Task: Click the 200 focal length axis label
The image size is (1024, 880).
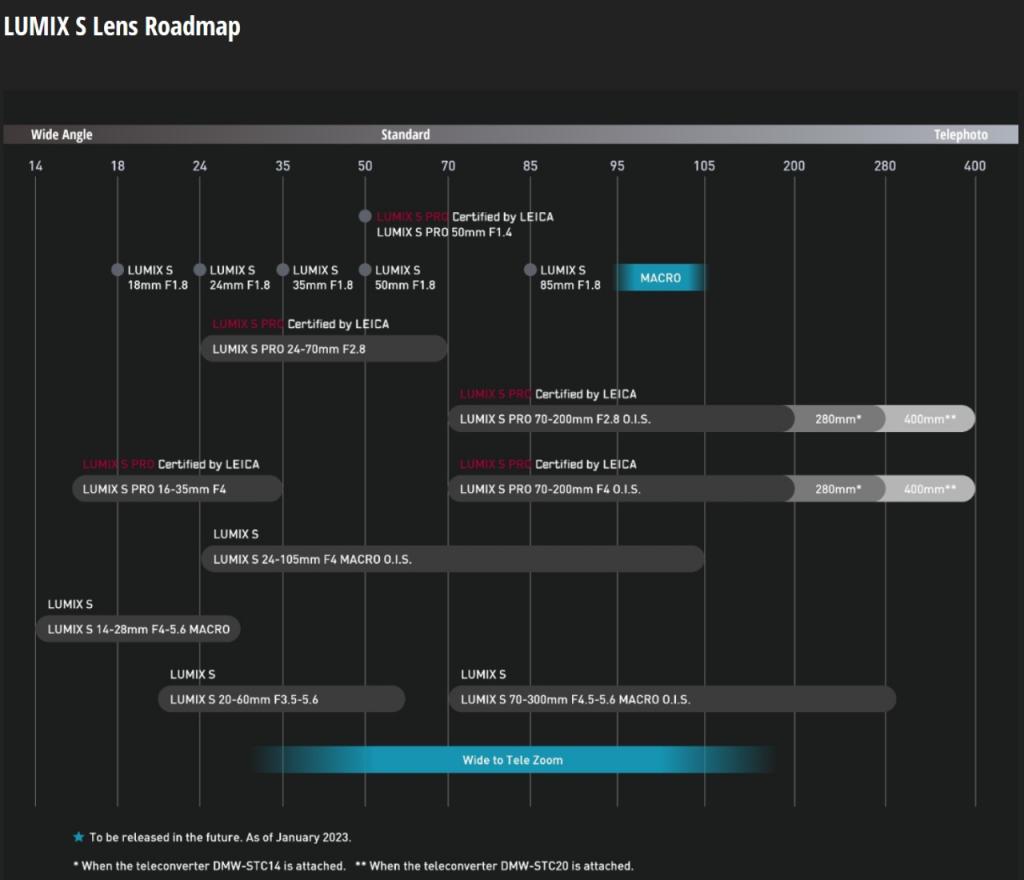Action: point(794,166)
